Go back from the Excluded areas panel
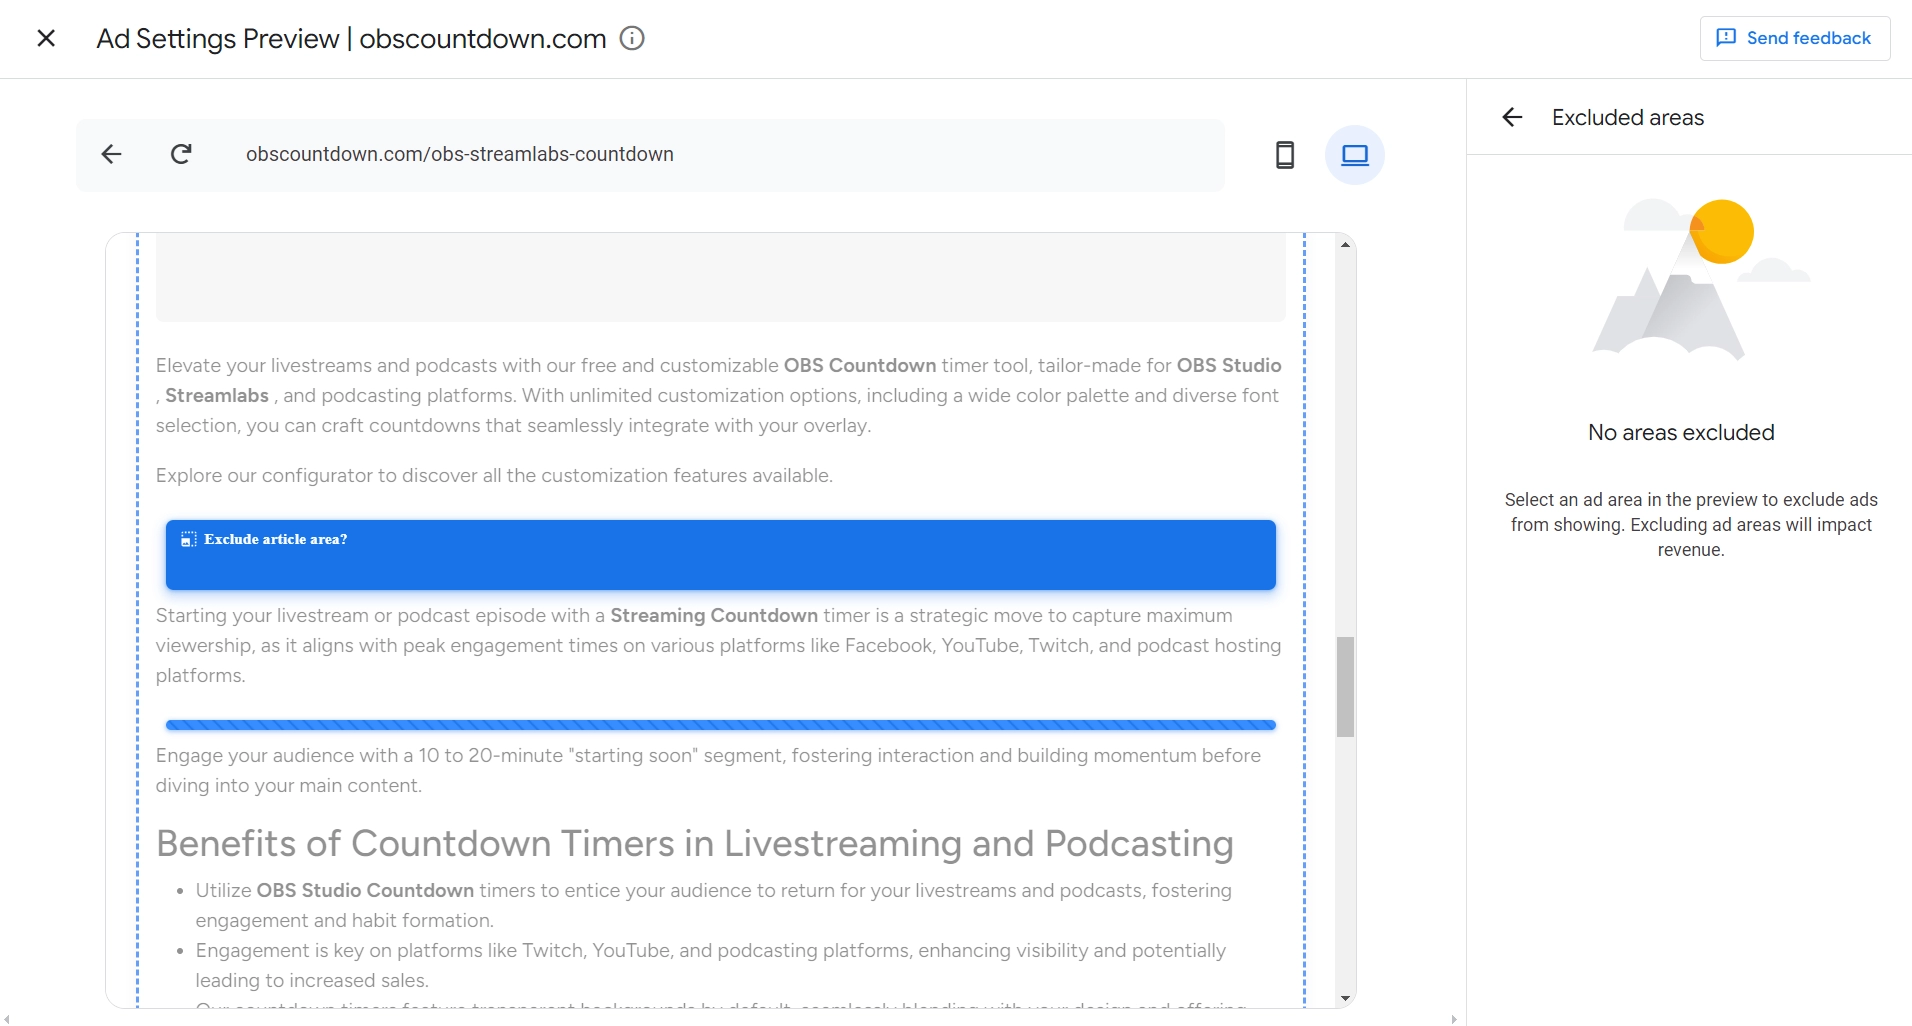The width and height of the screenshot is (1912, 1026). pyautogui.click(x=1512, y=117)
